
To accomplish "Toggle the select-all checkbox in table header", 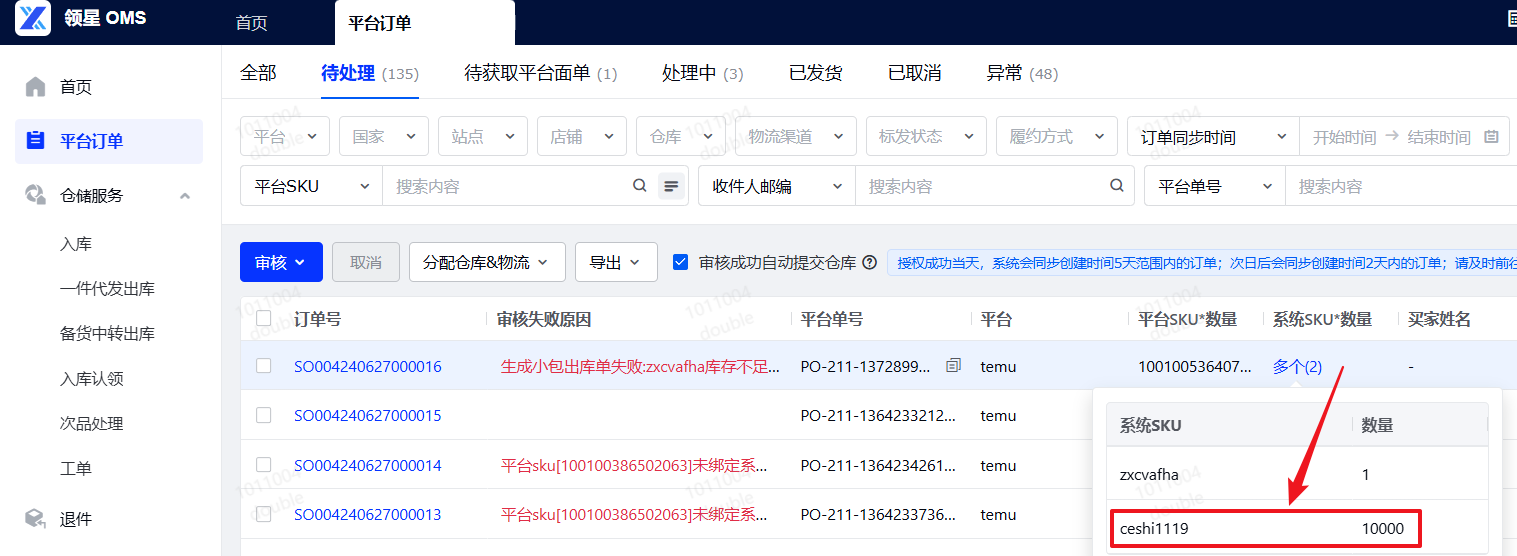I will pyautogui.click(x=264, y=318).
